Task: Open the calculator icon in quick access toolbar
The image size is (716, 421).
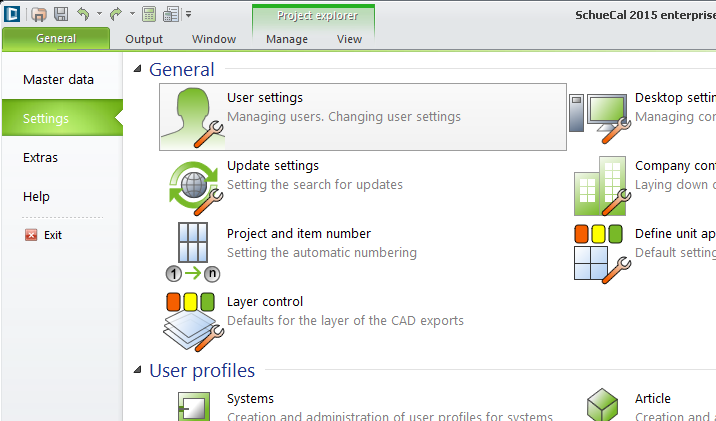Action: coord(149,14)
